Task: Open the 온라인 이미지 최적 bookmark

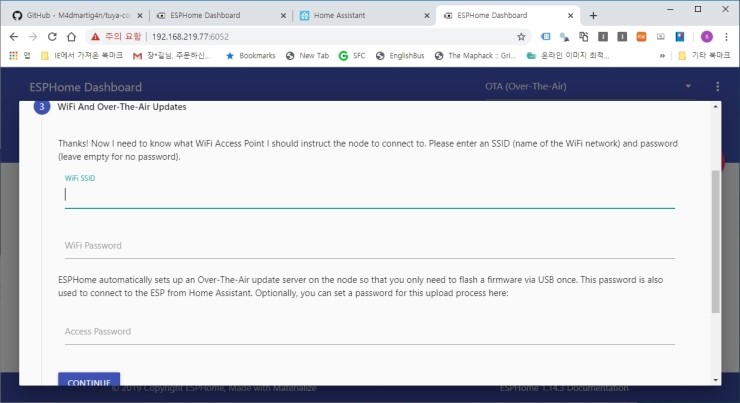Action: tap(568, 56)
